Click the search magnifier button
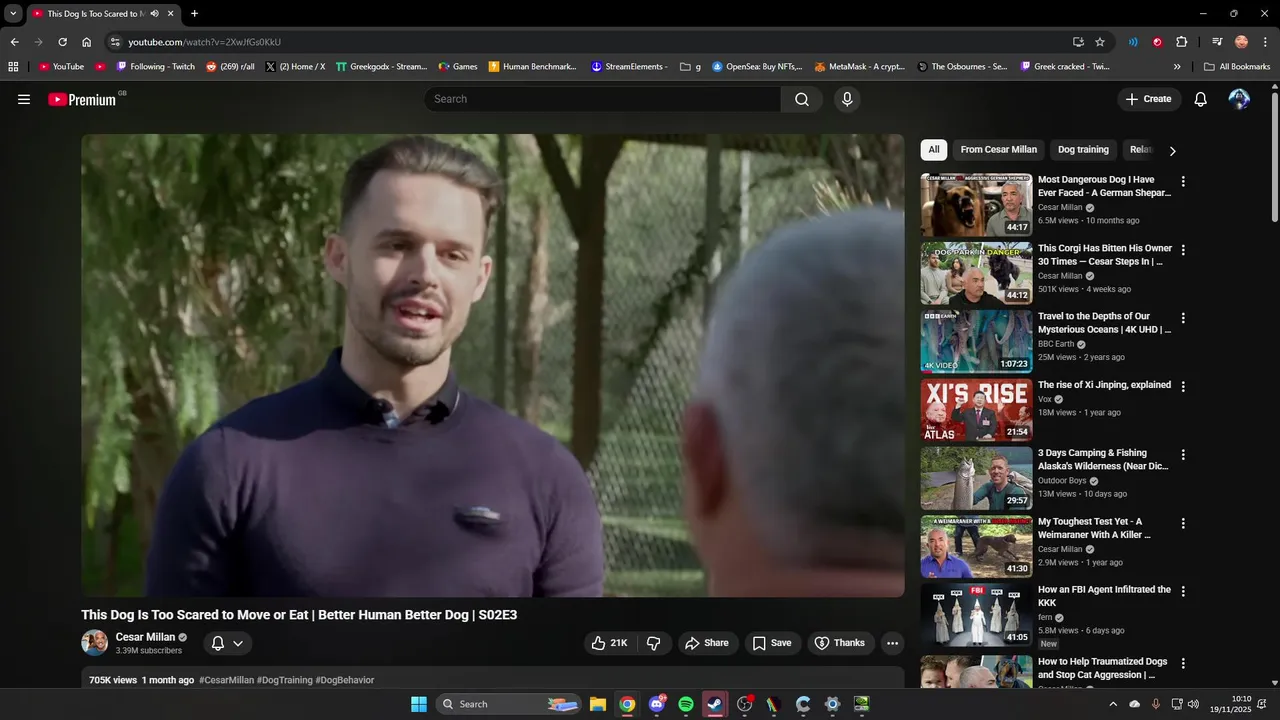This screenshot has height=720, width=1280. 802,99
